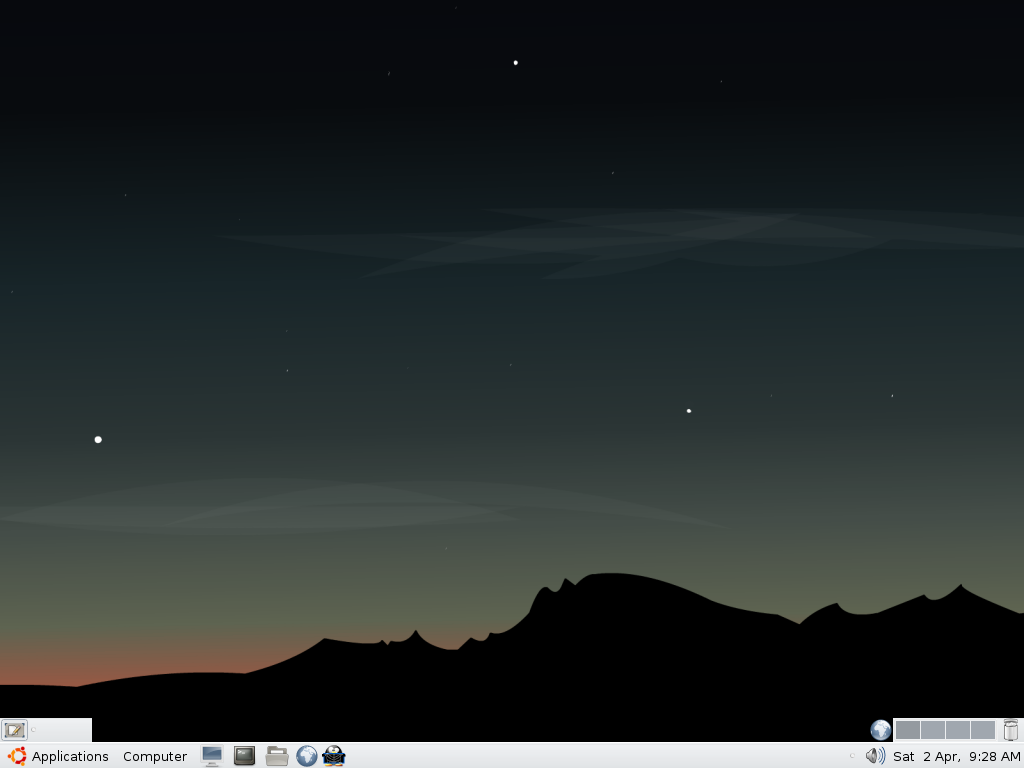The height and width of the screenshot is (768, 1024).
Task: Click the empty desktop wallpaper
Action: point(500,350)
